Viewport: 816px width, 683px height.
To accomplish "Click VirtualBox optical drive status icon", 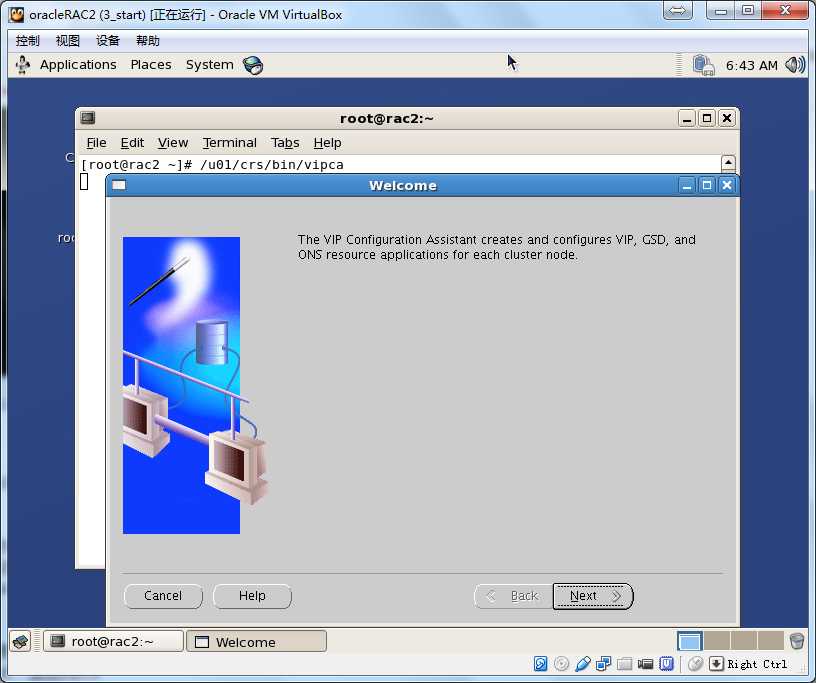I will coord(562,664).
